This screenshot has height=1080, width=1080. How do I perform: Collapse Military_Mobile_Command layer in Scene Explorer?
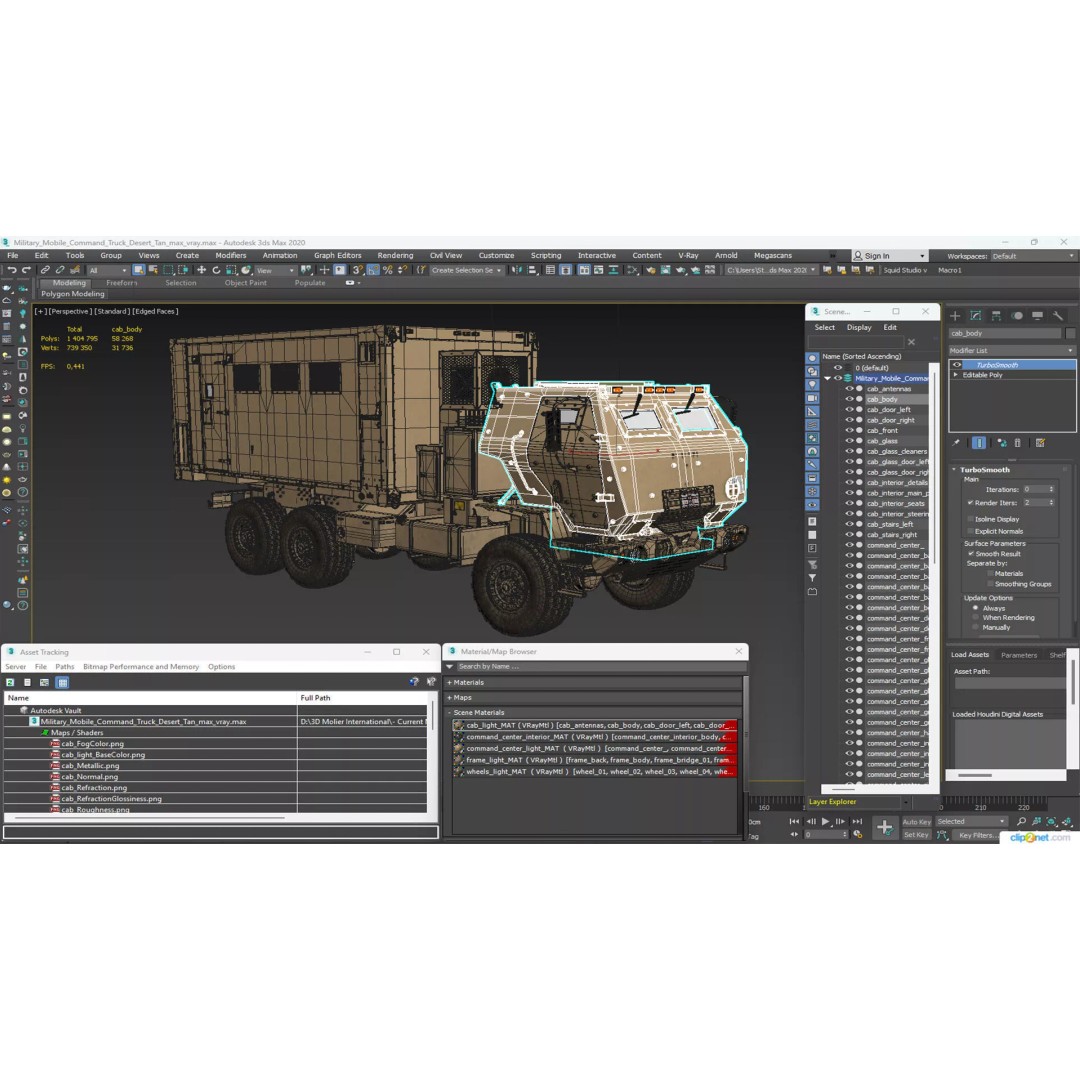coord(827,378)
